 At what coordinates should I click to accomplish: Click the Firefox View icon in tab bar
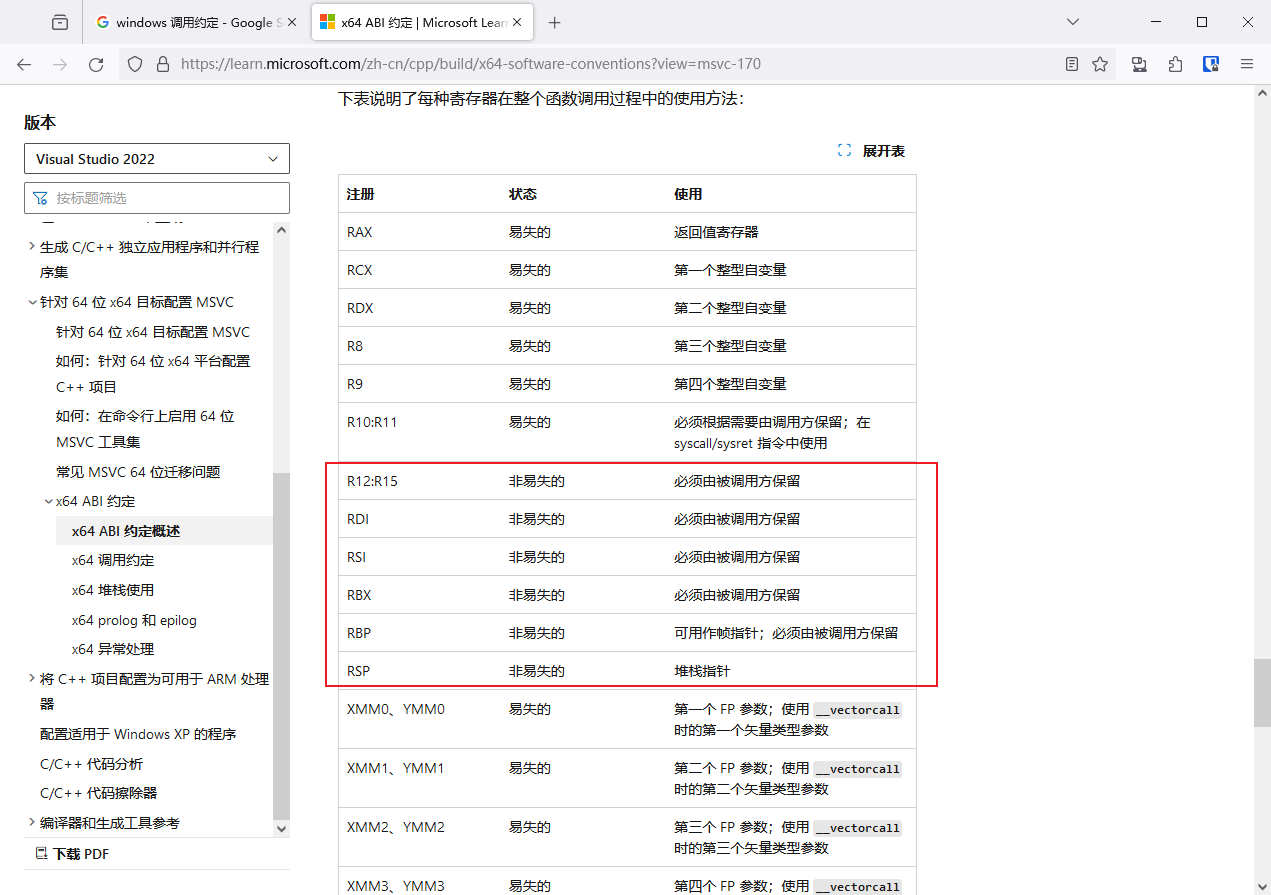pyautogui.click(x=60, y=22)
